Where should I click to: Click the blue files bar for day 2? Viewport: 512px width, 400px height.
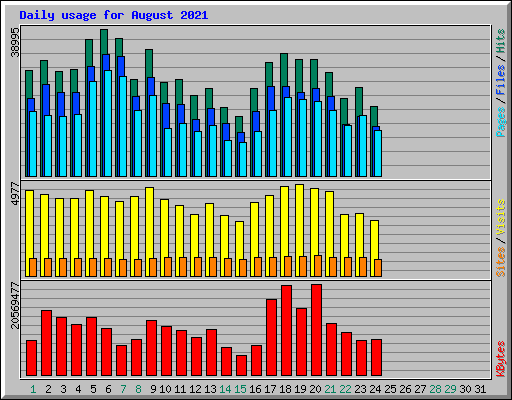click(x=46, y=100)
